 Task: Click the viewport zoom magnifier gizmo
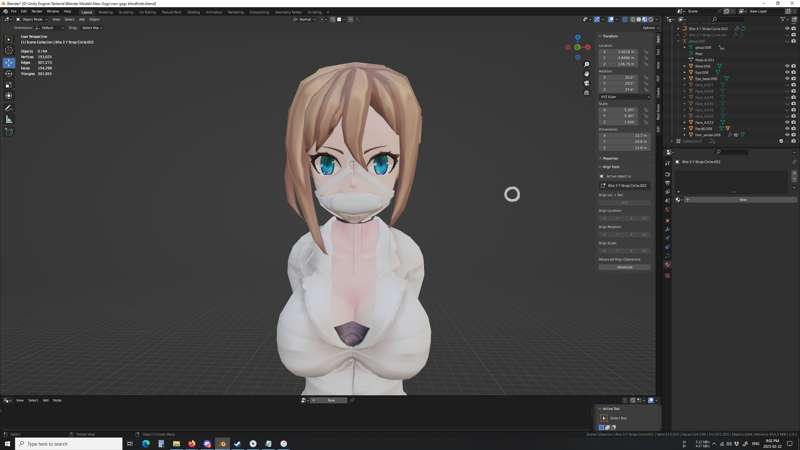(x=587, y=64)
